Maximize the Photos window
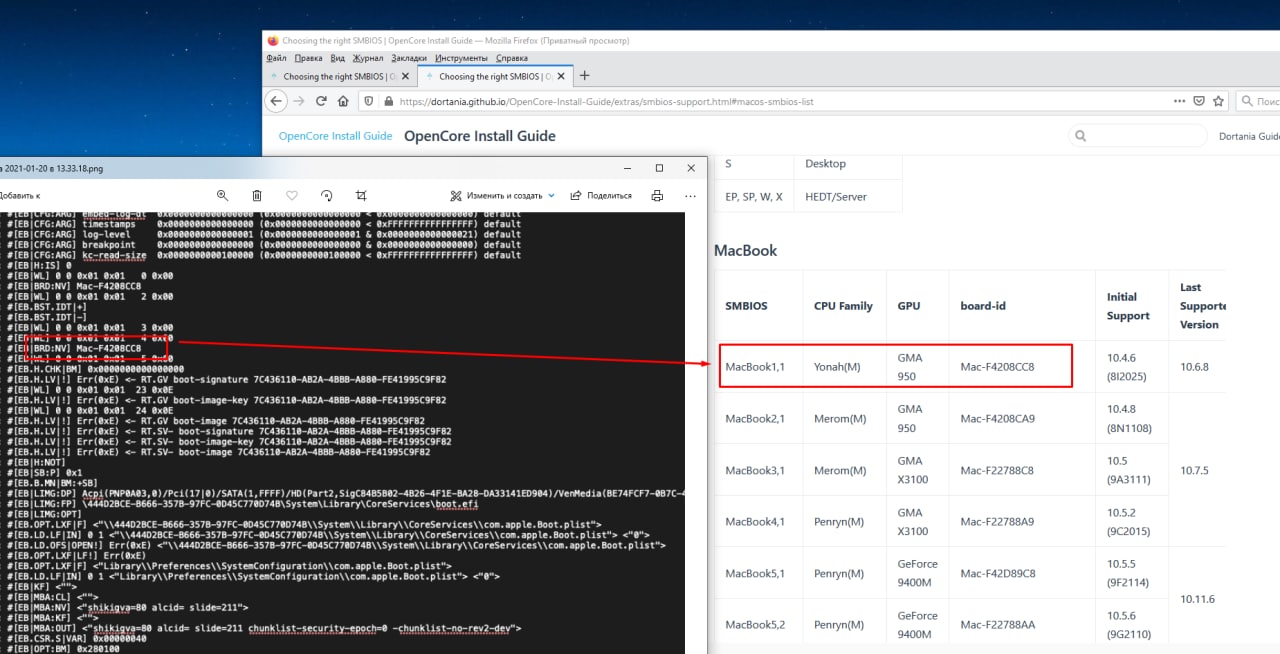Screen dimensions: 1280x654 659,168
